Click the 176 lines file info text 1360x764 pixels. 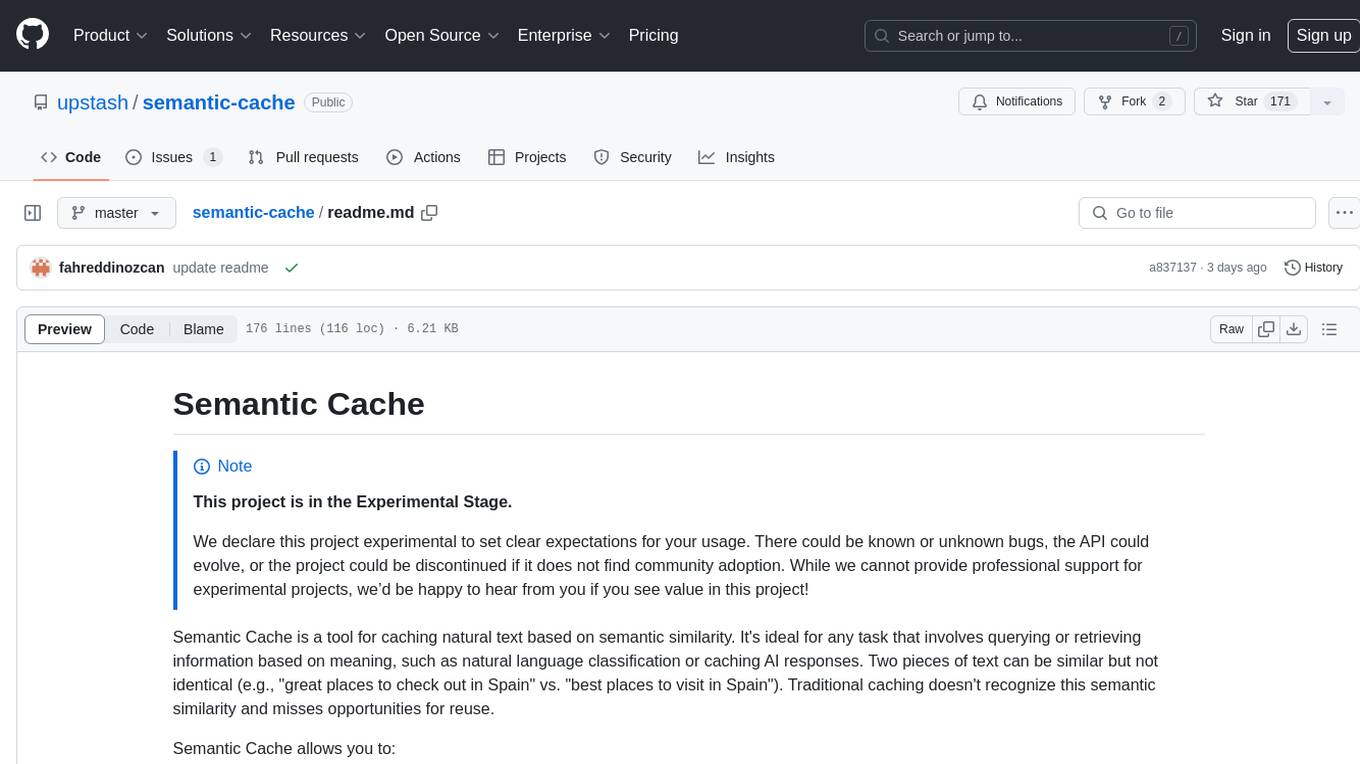pos(352,329)
